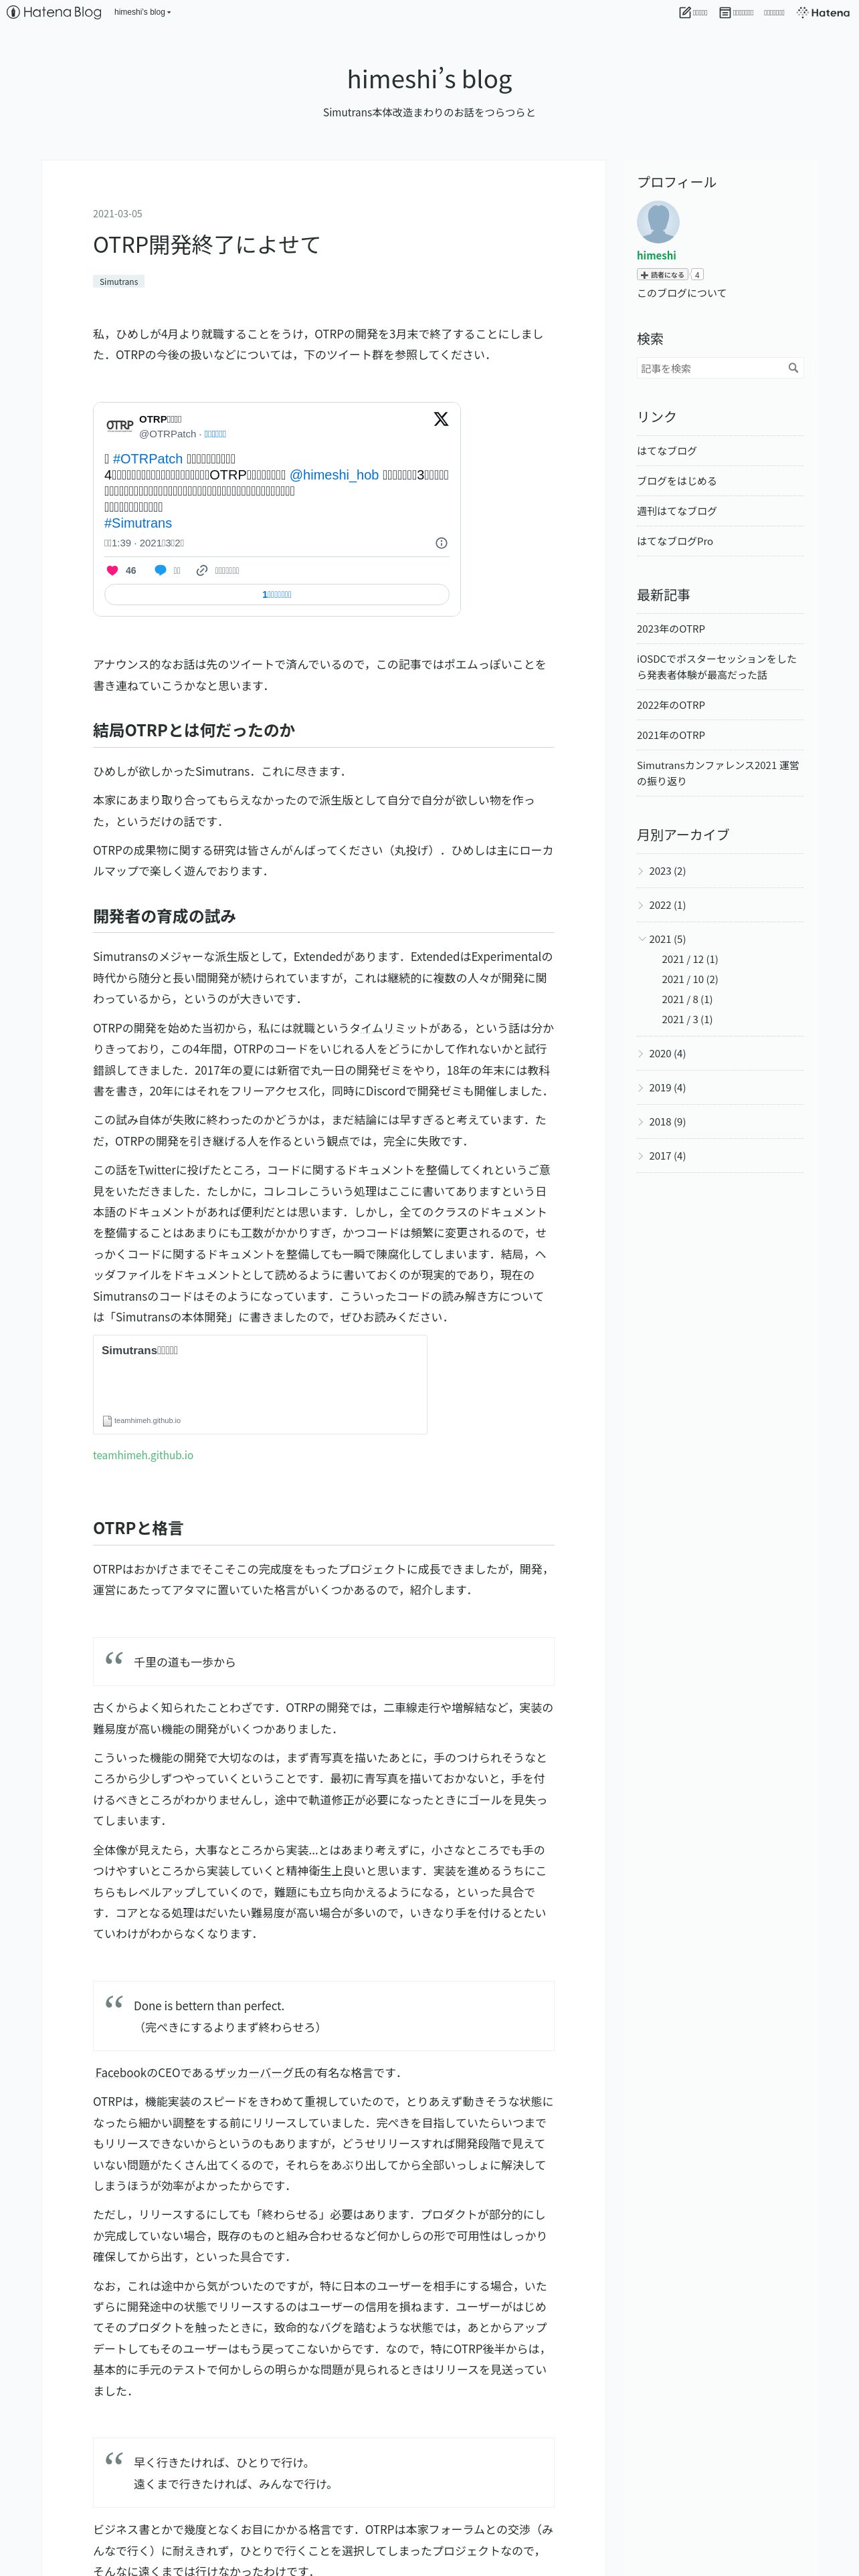
Task: Open archive 2021 / 3 (1)
Action: [x=687, y=1019]
